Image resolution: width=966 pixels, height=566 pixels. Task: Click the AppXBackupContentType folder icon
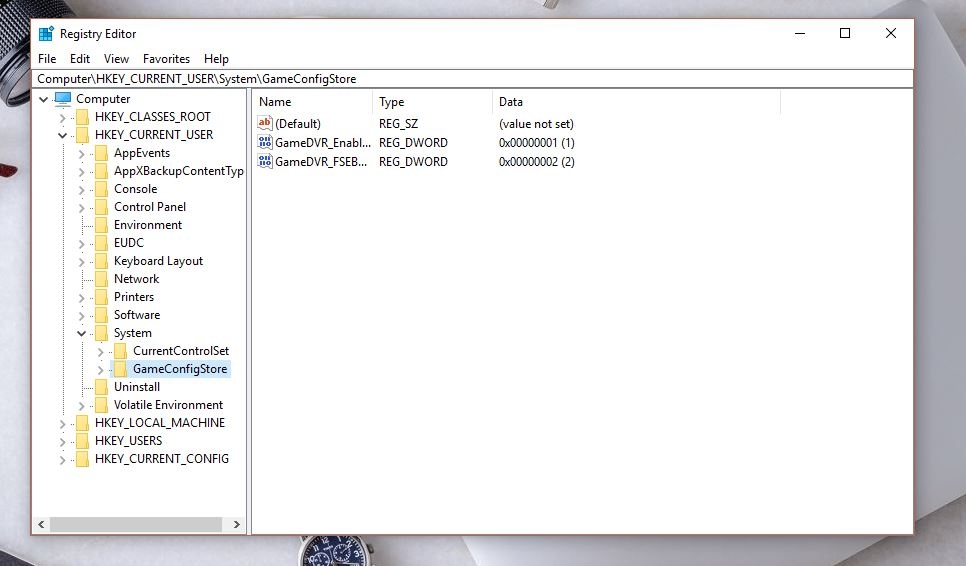[101, 171]
